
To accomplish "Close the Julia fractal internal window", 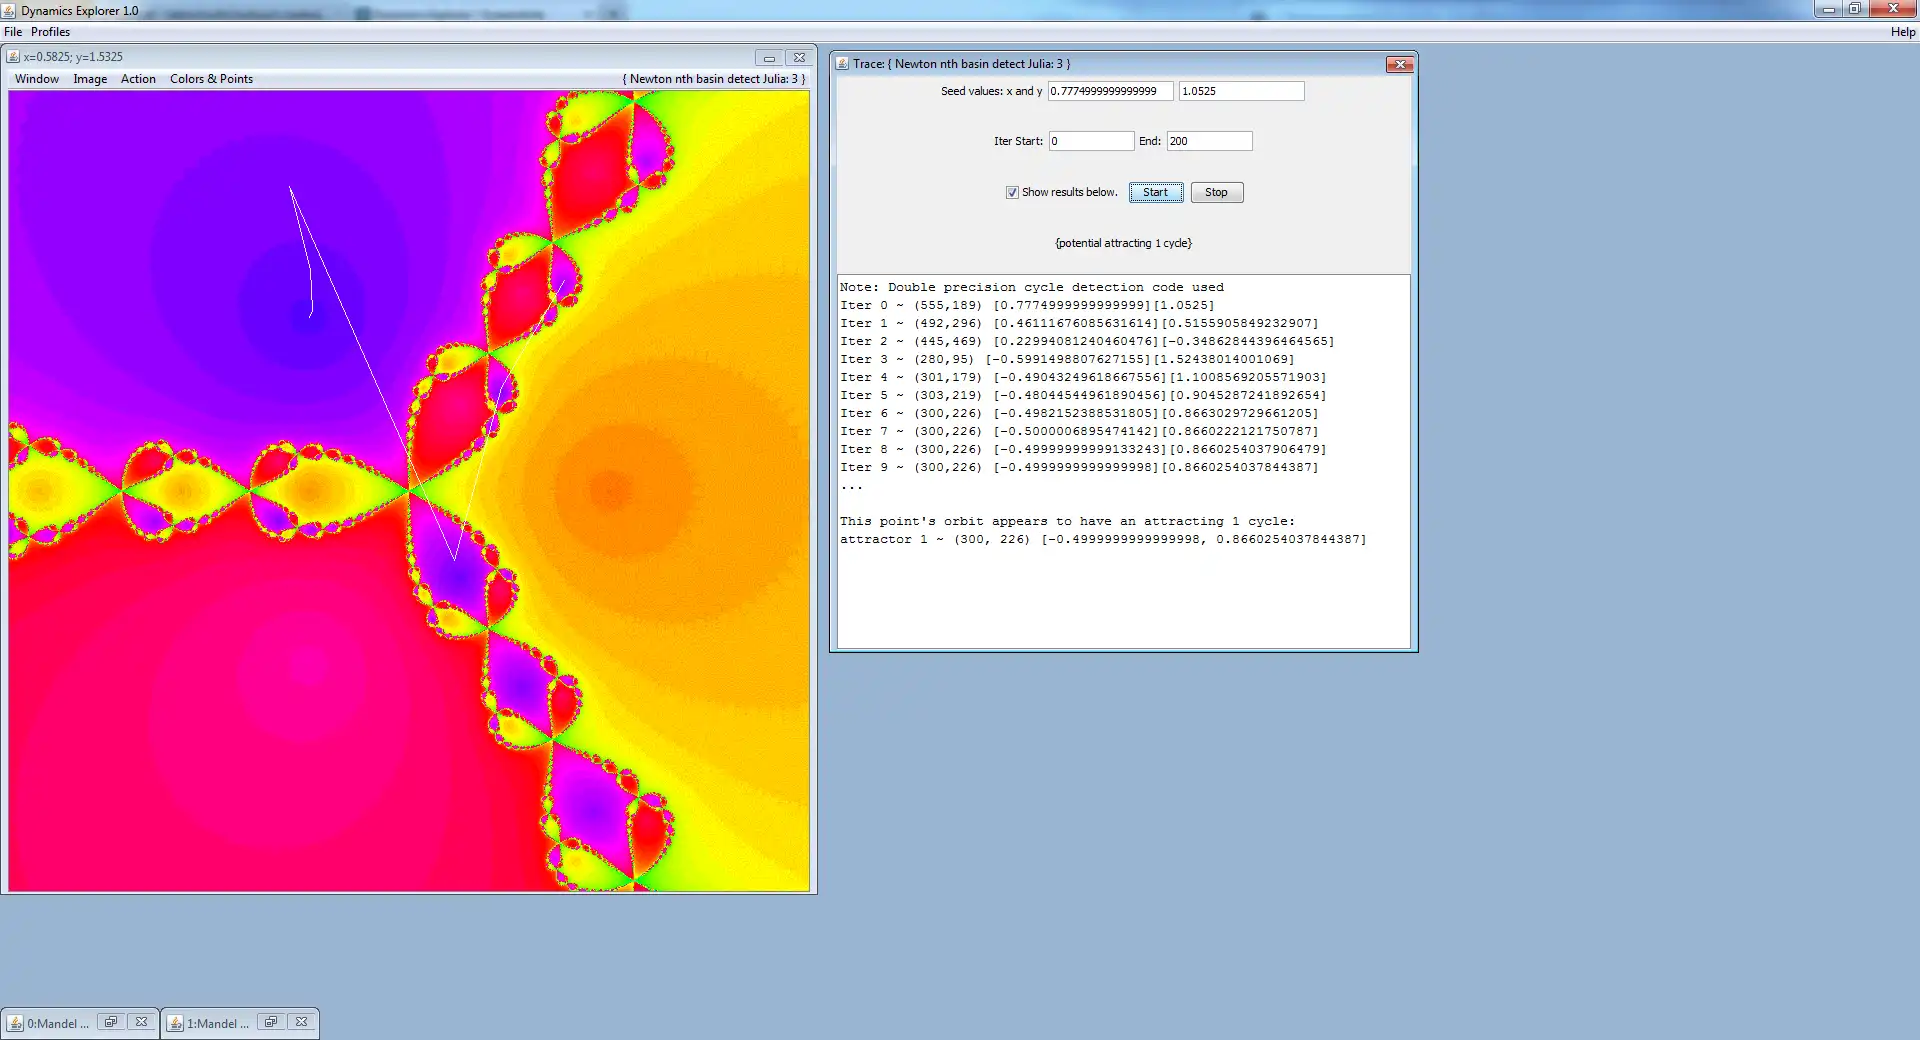I will tap(799, 58).
